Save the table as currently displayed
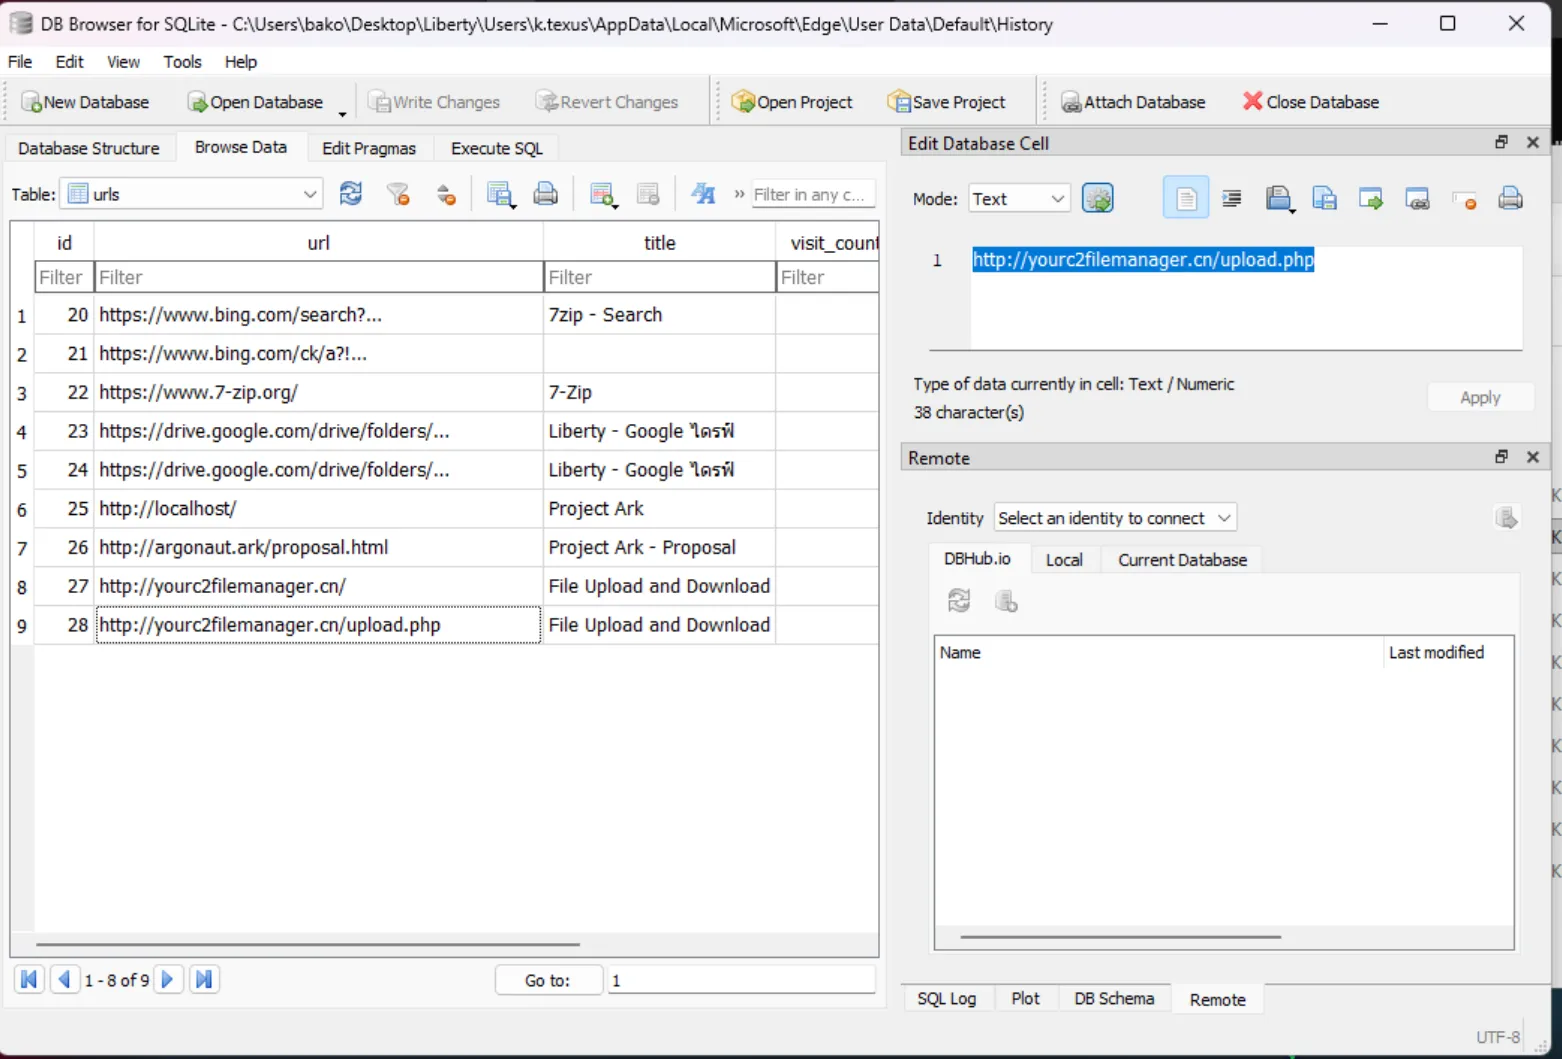The width and height of the screenshot is (1562, 1059). click(x=500, y=194)
